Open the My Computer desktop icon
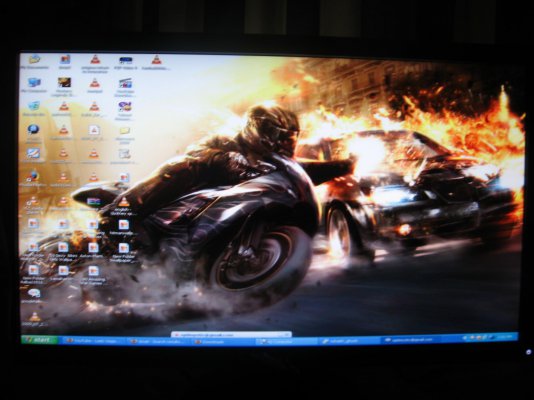534x400 pixels. (34, 85)
